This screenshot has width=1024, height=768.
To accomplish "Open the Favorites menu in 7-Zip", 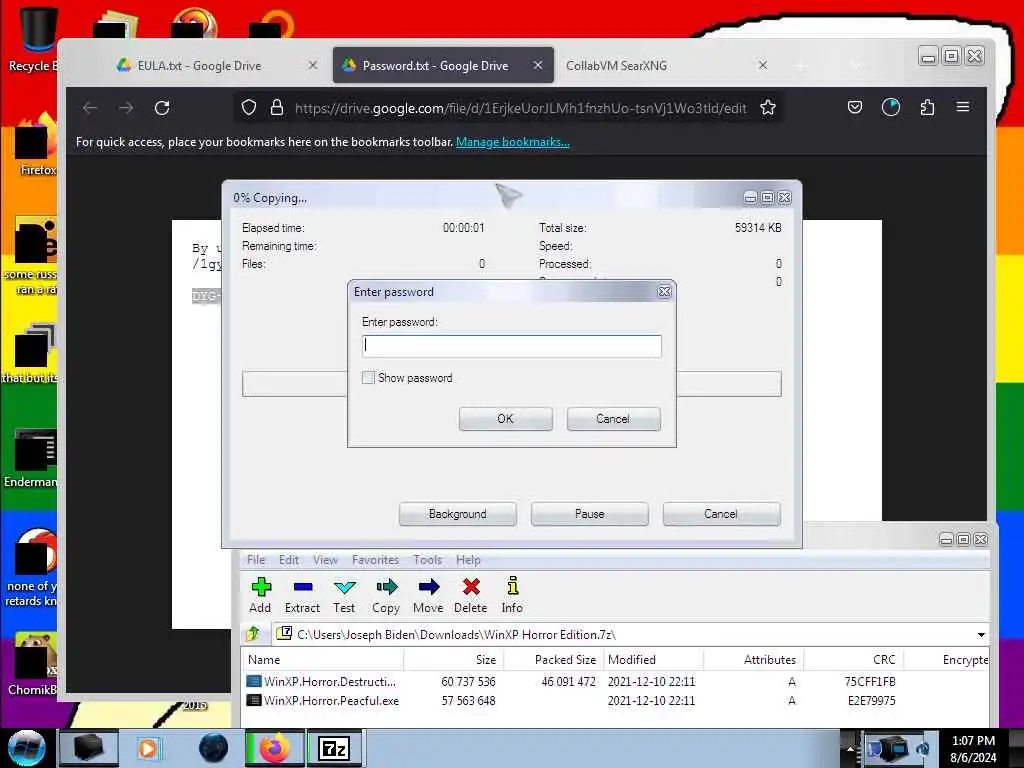I will point(376,560).
